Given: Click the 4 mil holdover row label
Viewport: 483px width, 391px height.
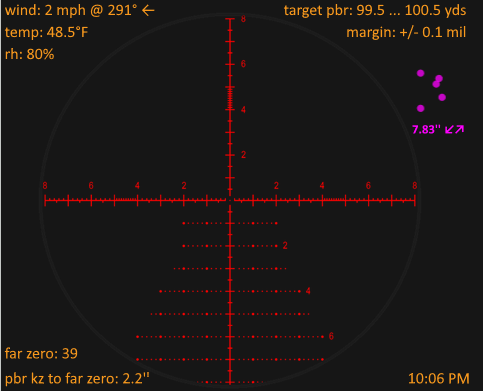Looking at the screenshot, I should tap(308, 291).
